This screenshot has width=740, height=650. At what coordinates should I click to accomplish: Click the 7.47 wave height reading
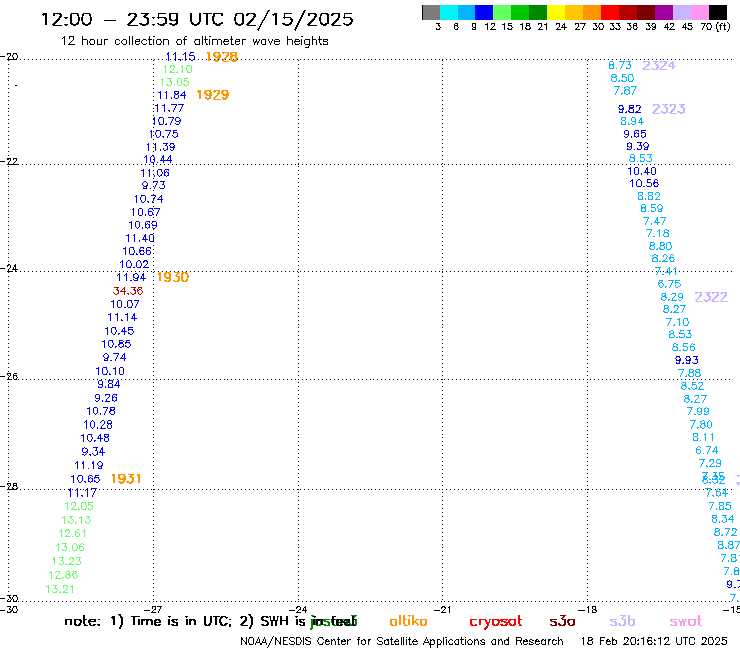click(655, 221)
